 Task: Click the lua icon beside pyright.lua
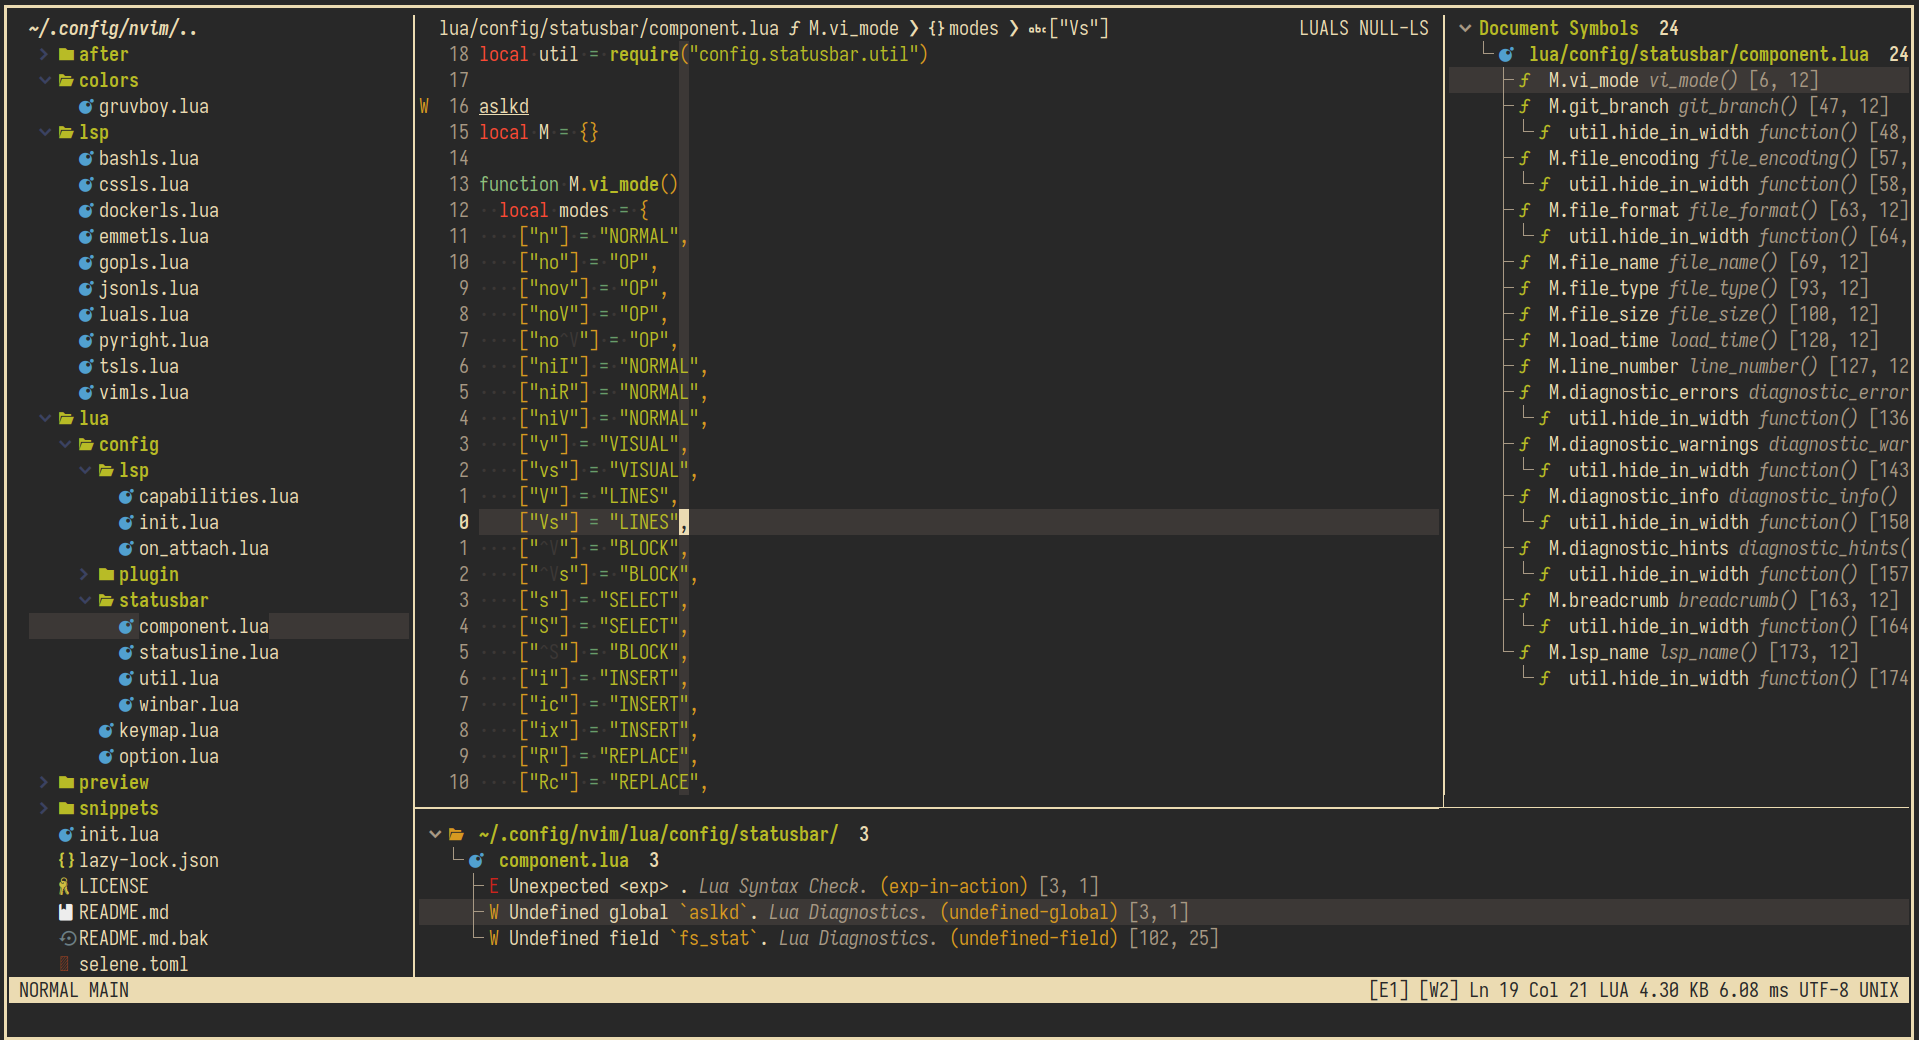86,340
